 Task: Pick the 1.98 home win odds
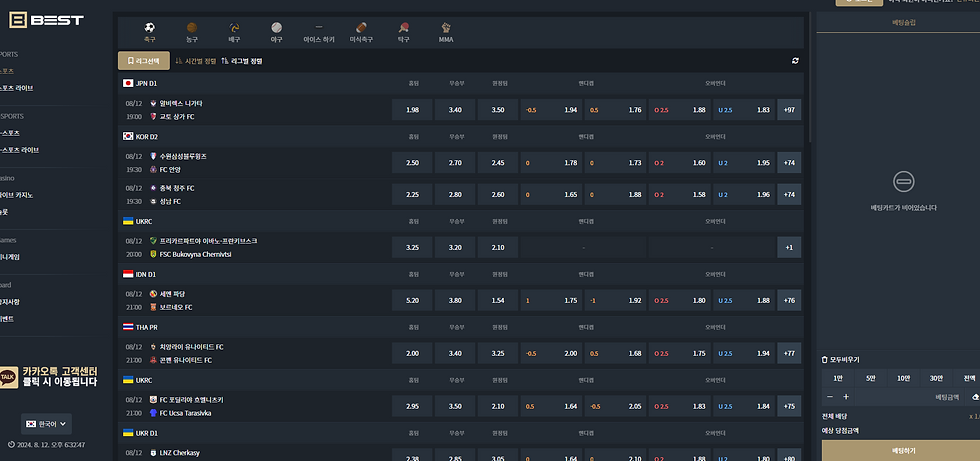pyautogui.click(x=413, y=110)
